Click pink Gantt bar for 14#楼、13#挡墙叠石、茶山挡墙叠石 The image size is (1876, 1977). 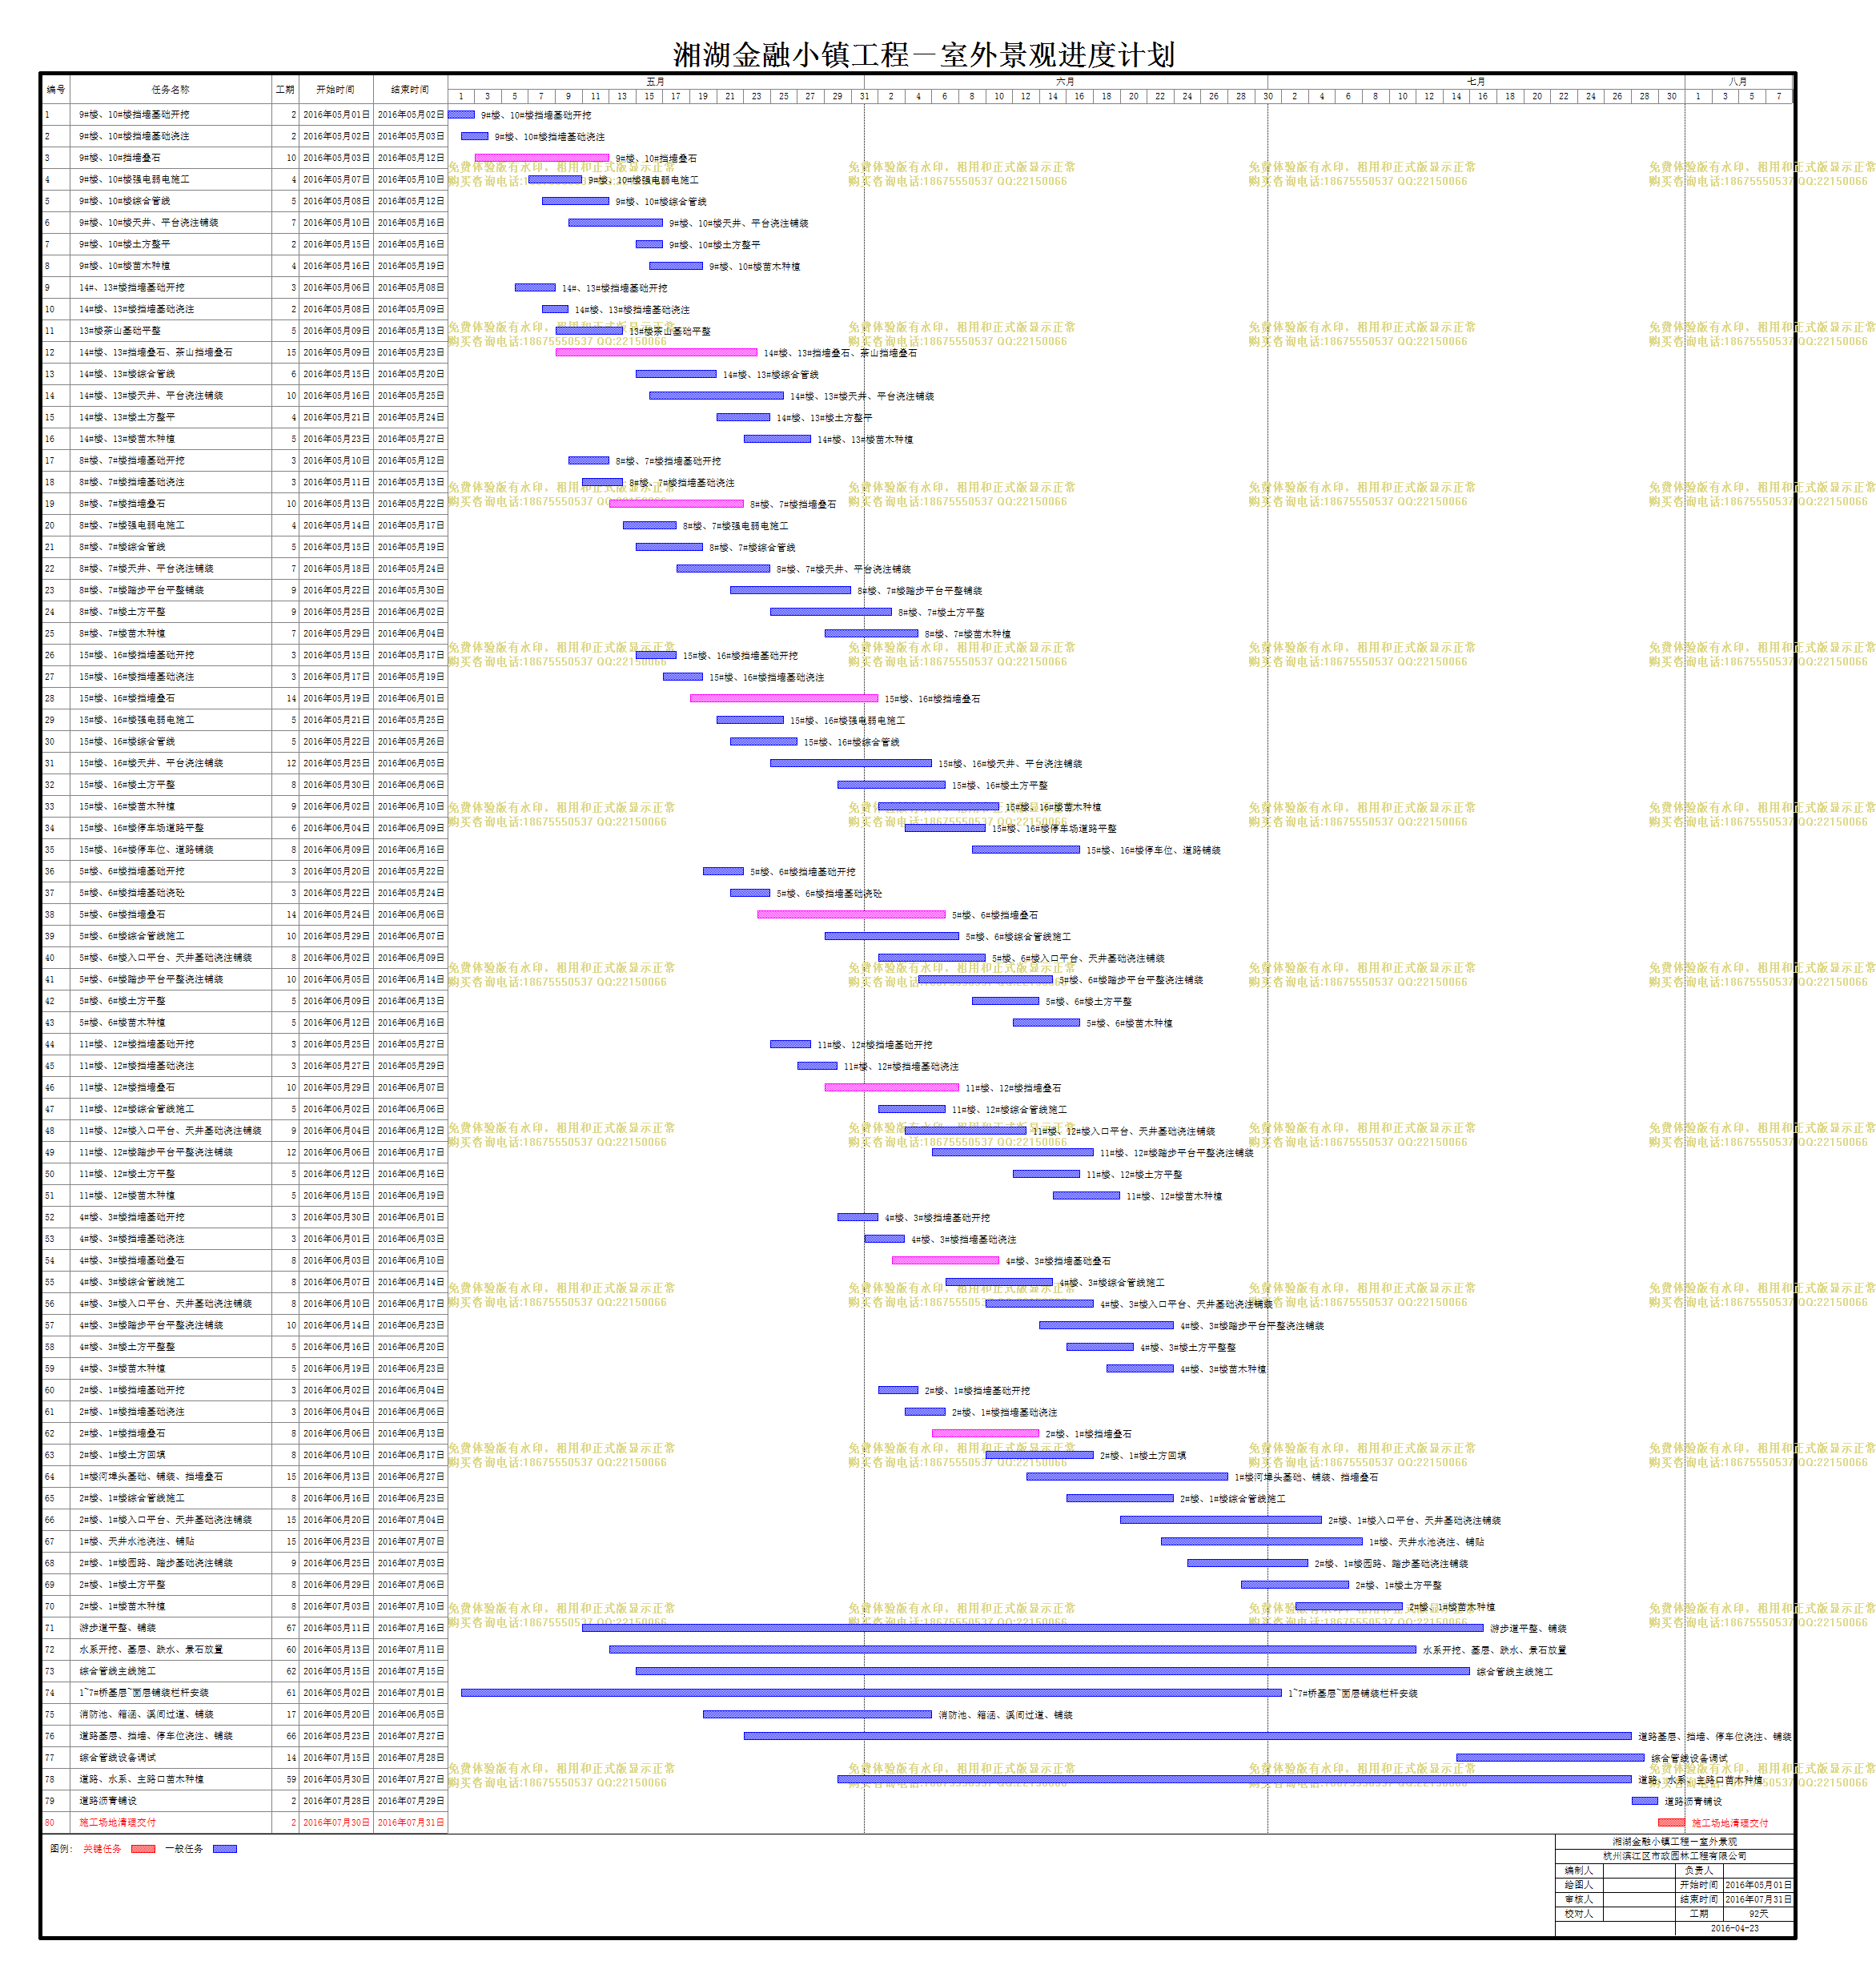pos(656,352)
